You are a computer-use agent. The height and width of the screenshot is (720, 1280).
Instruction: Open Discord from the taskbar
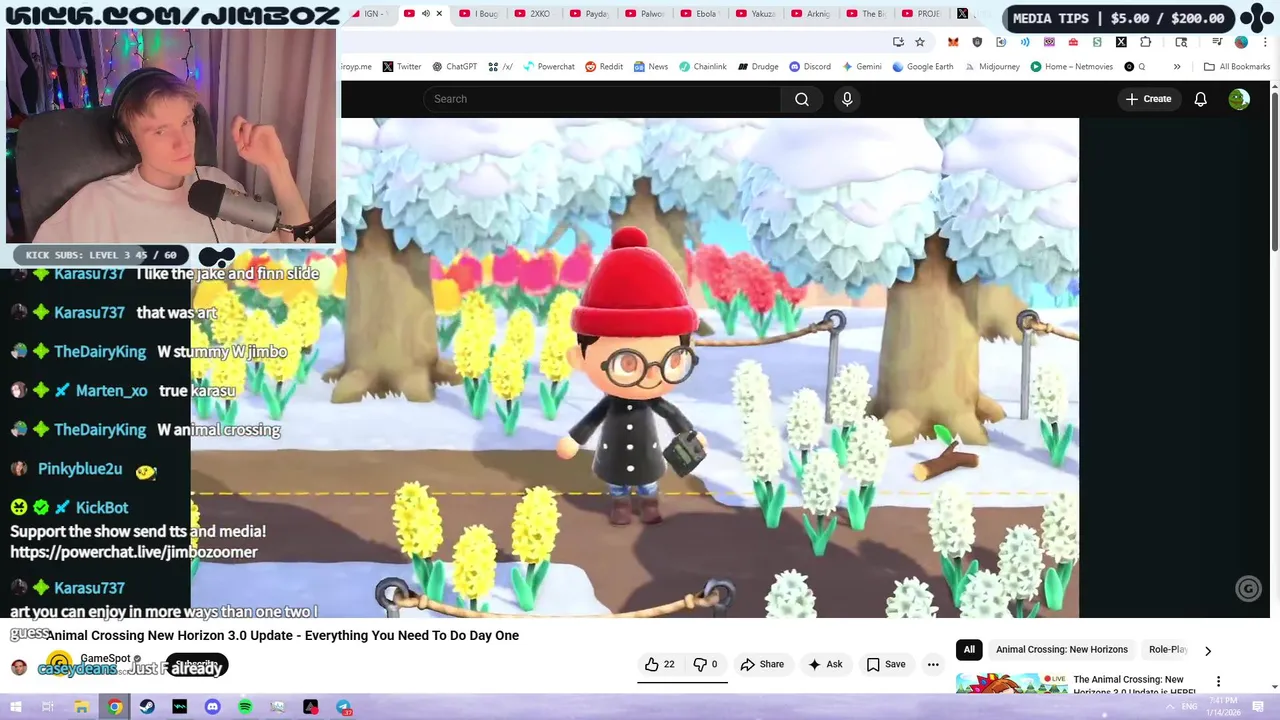212,707
